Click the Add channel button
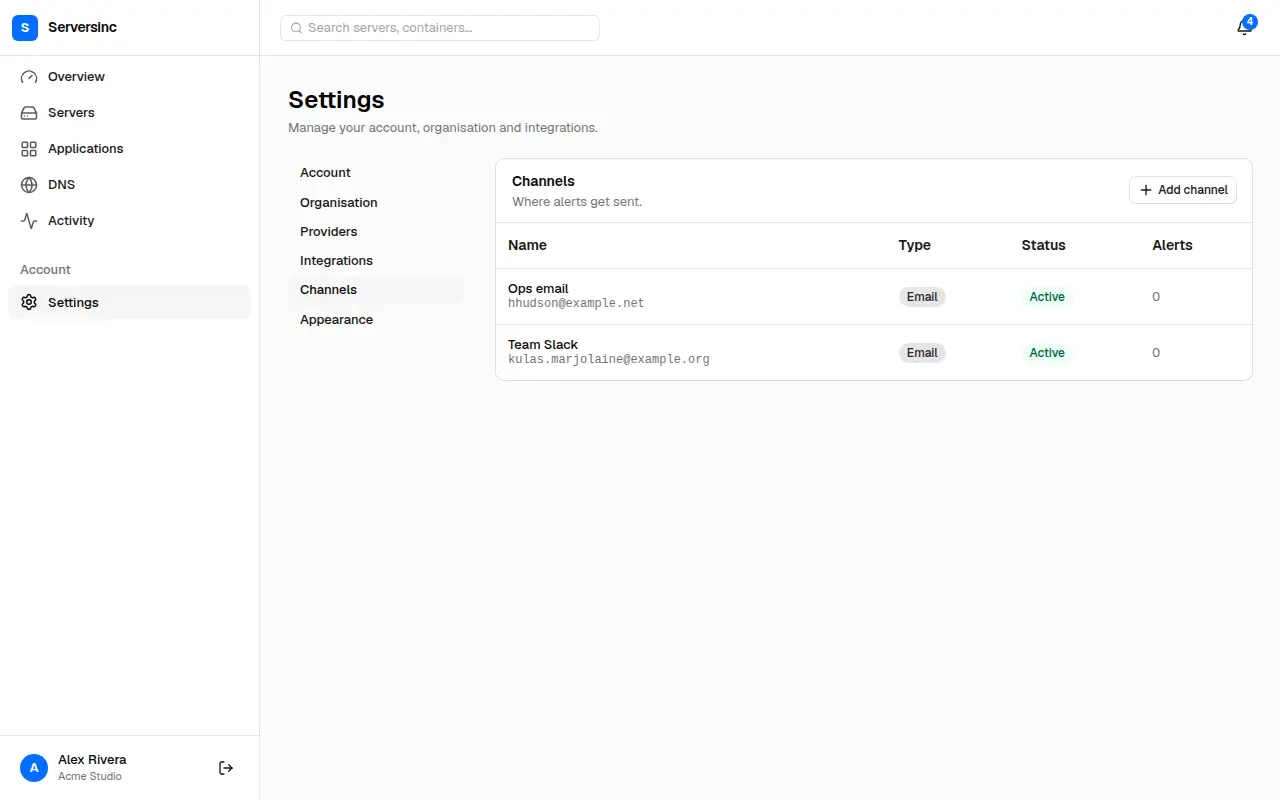The width and height of the screenshot is (1280, 800). coord(1183,190)
